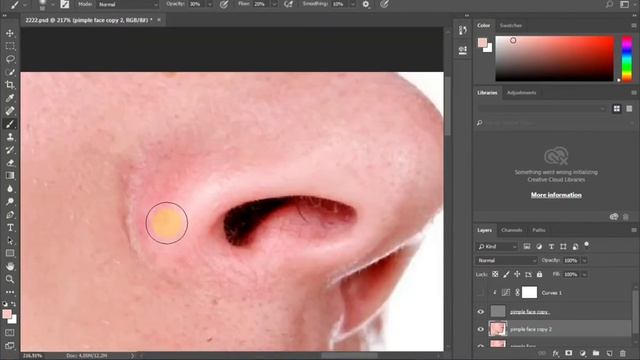This screenshot has height=360, width=640.
Task: Toggle layer filtering on or off
Action: [587, 244]
